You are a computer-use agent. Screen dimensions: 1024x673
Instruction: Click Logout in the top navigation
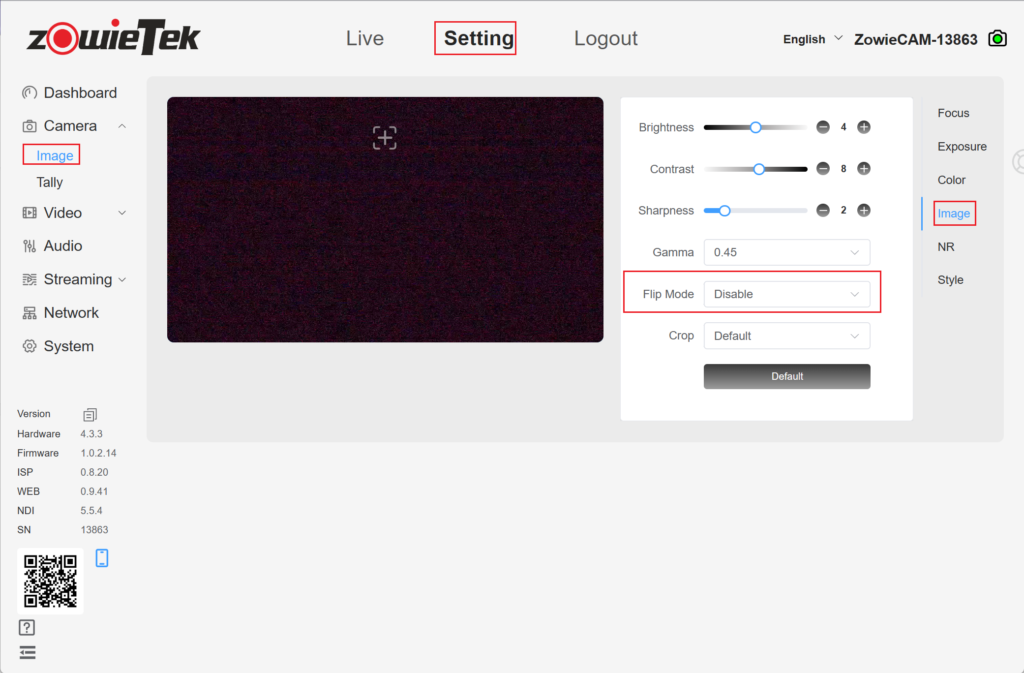(x=605, y=39)
